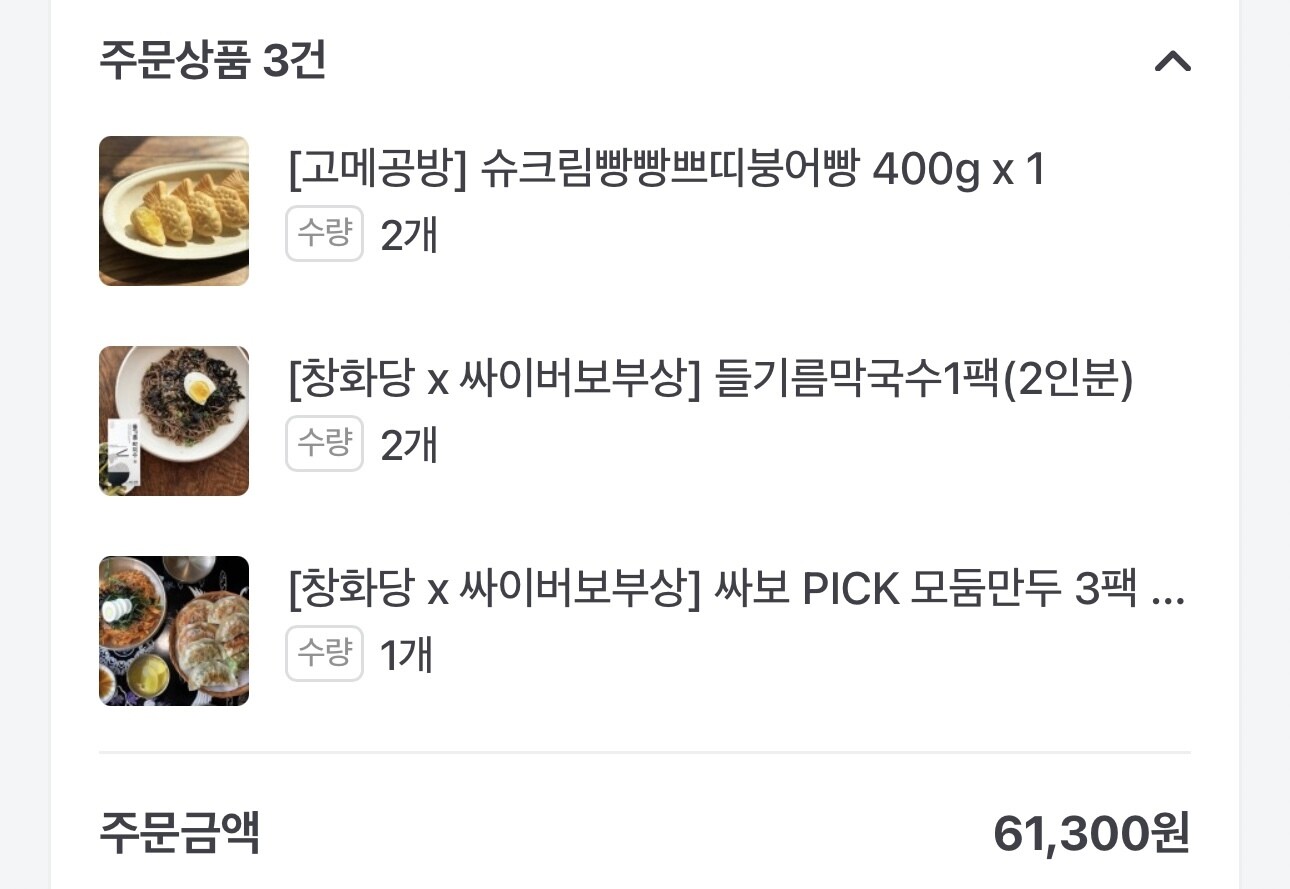Select the 2개 quantity of 붕어빵
Image resolution: width=1290 pixels, height=889 pixels.
point(409,236)
